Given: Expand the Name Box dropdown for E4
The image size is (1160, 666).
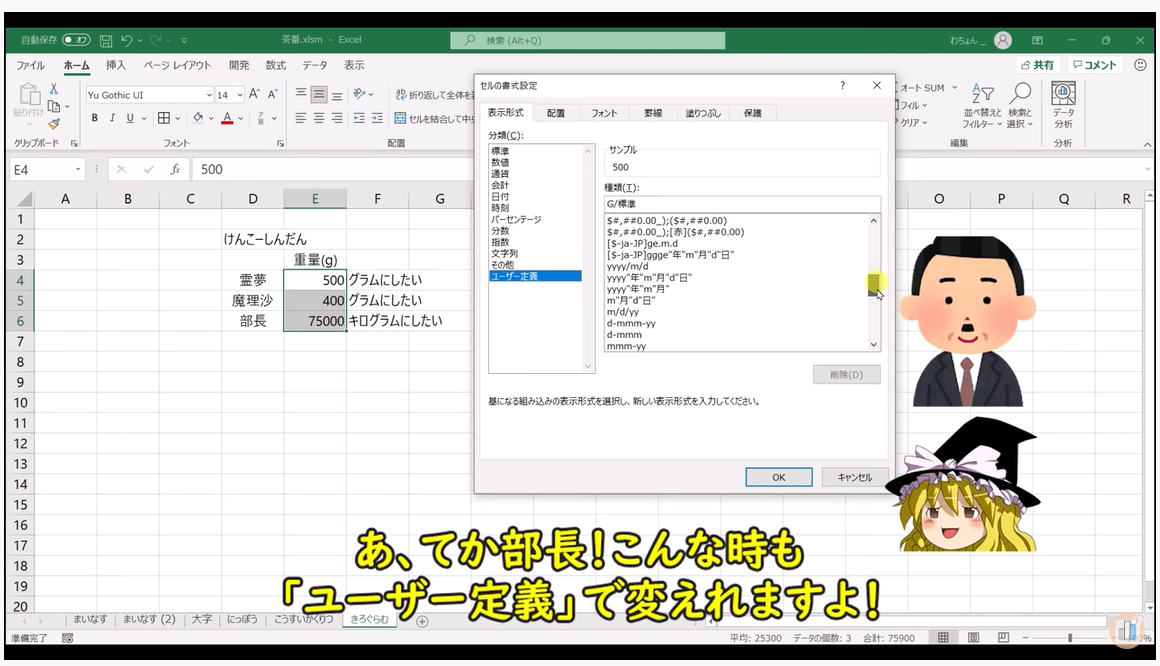Looking at the screenshot, I should tap(78, 170).
